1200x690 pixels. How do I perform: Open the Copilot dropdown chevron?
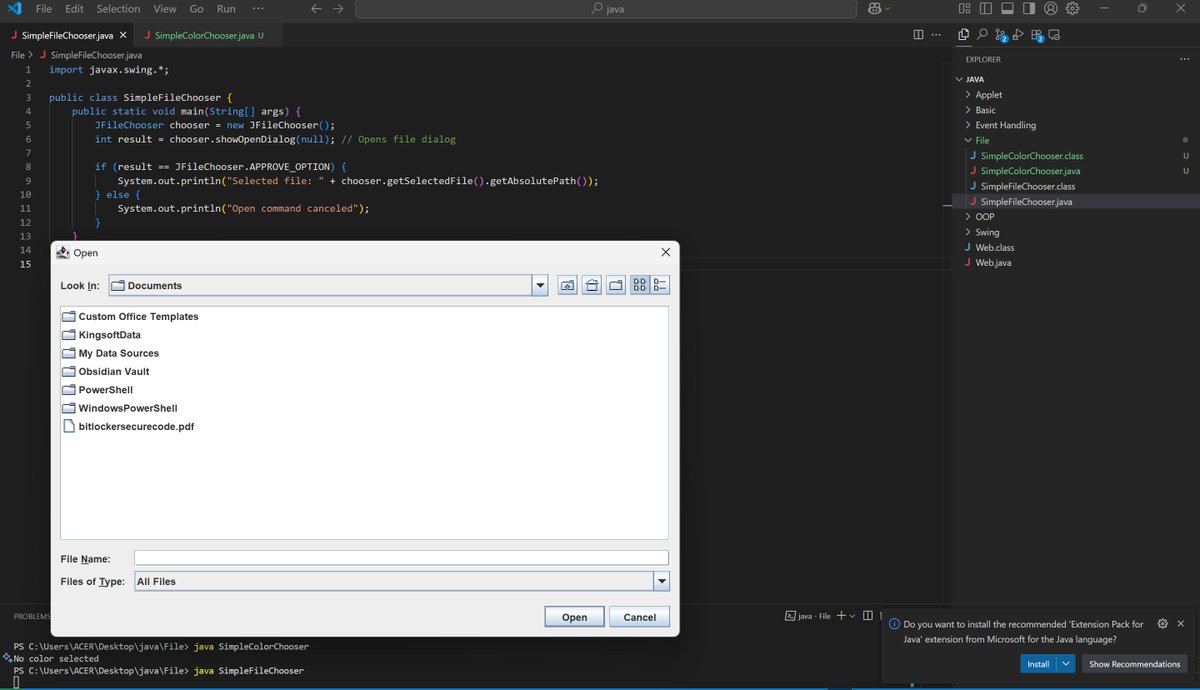pos(889,8)
